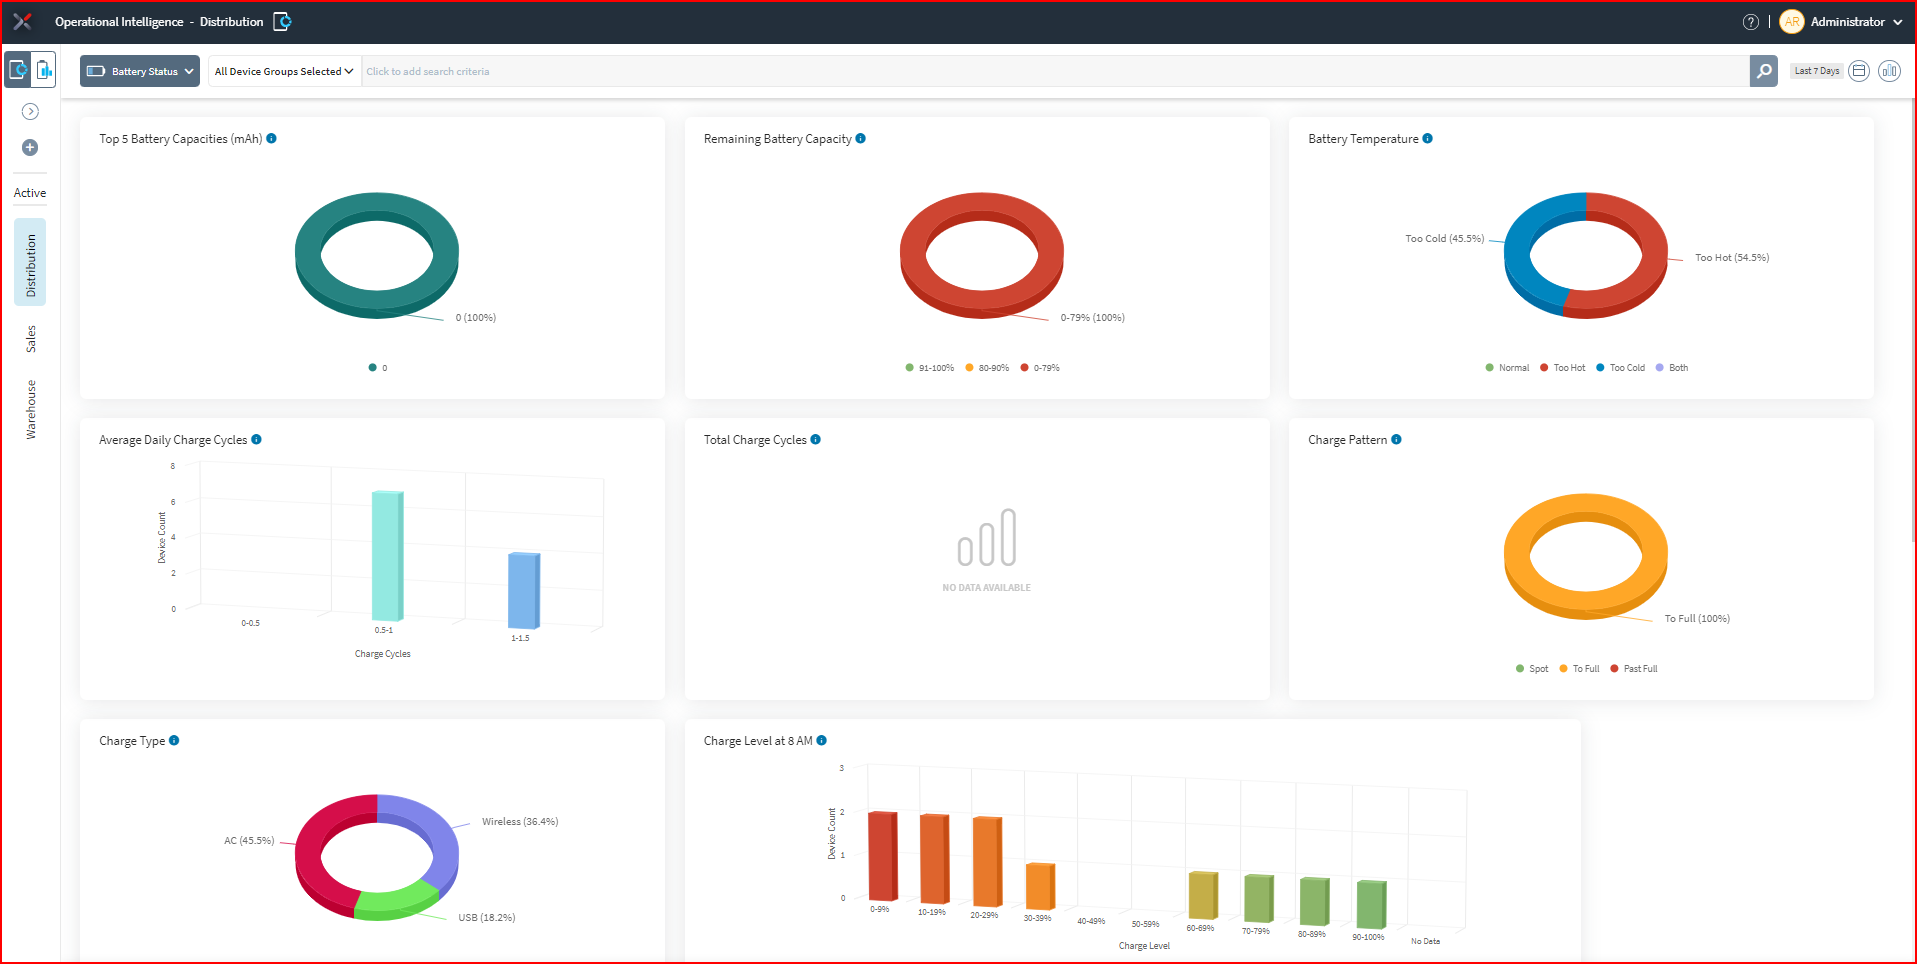Viewport: 1917px width, 964px height.
Task: Switch to the battery chart view icon
Action: tap(43, 70)
